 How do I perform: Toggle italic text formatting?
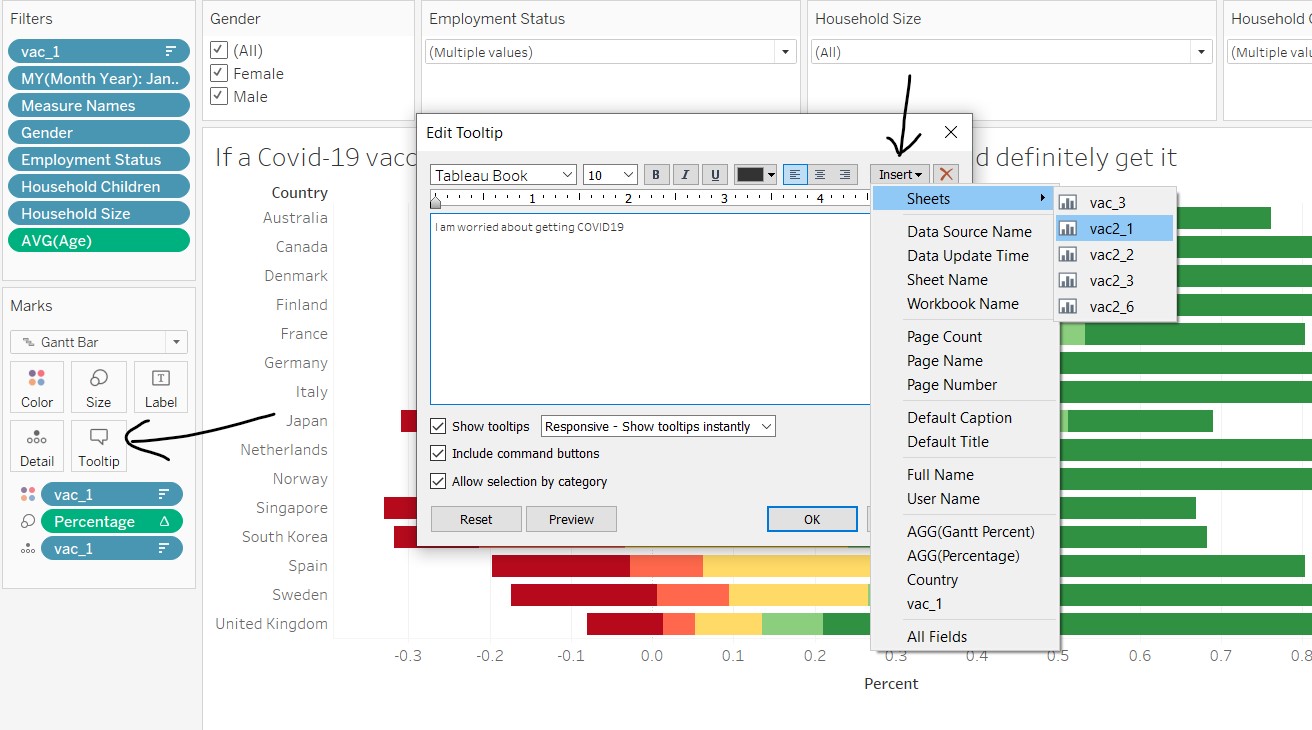pyautogui.click(x=685, y=175)
